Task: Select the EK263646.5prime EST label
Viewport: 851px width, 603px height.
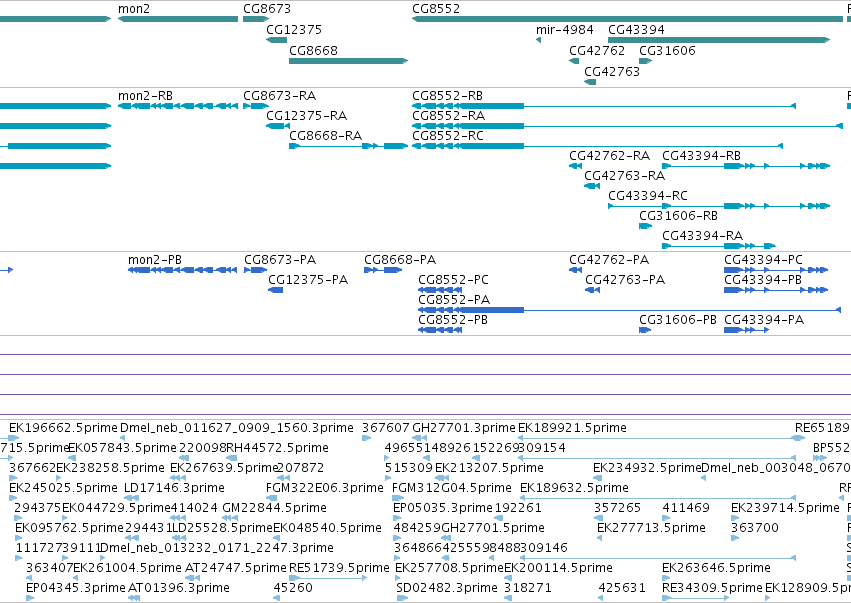Action: [x=716, y=568]
